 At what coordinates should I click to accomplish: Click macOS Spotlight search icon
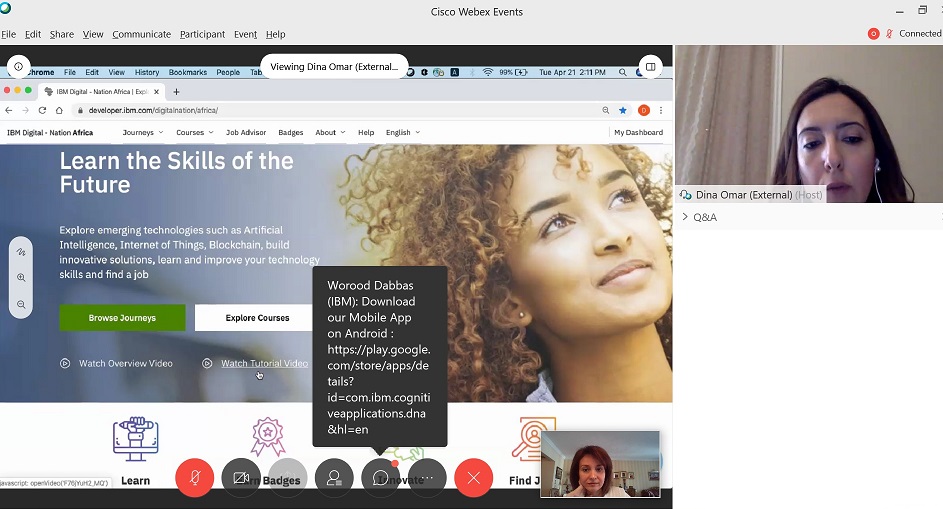[623, 72]
